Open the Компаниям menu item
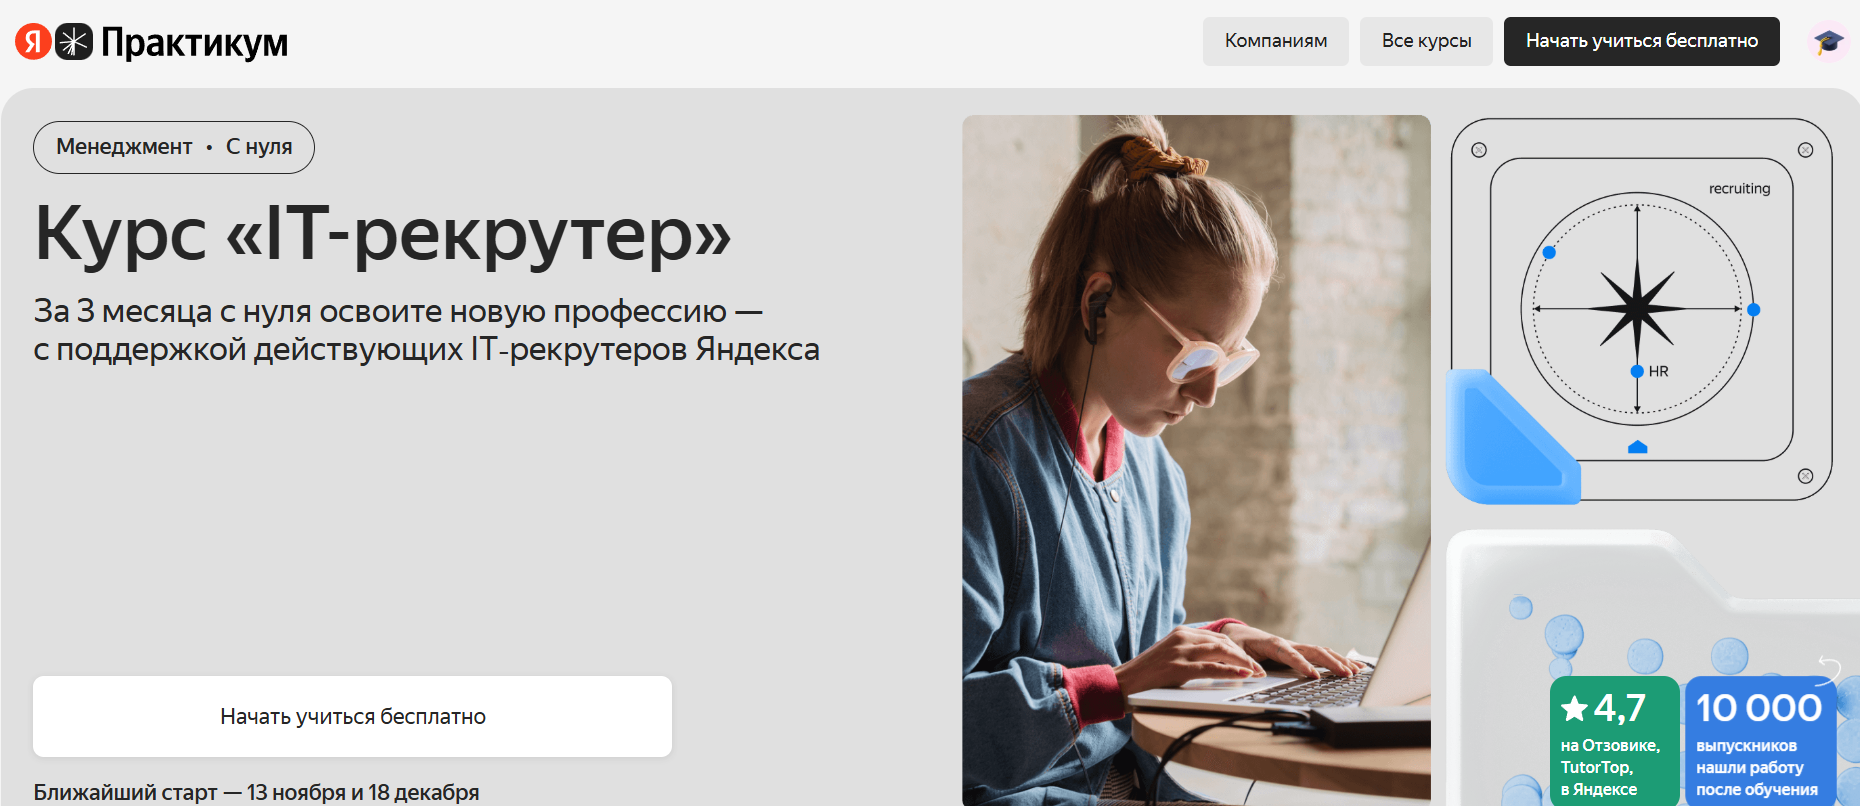The width and height of the screenshot is (1860, 806). click(1276, 41)
